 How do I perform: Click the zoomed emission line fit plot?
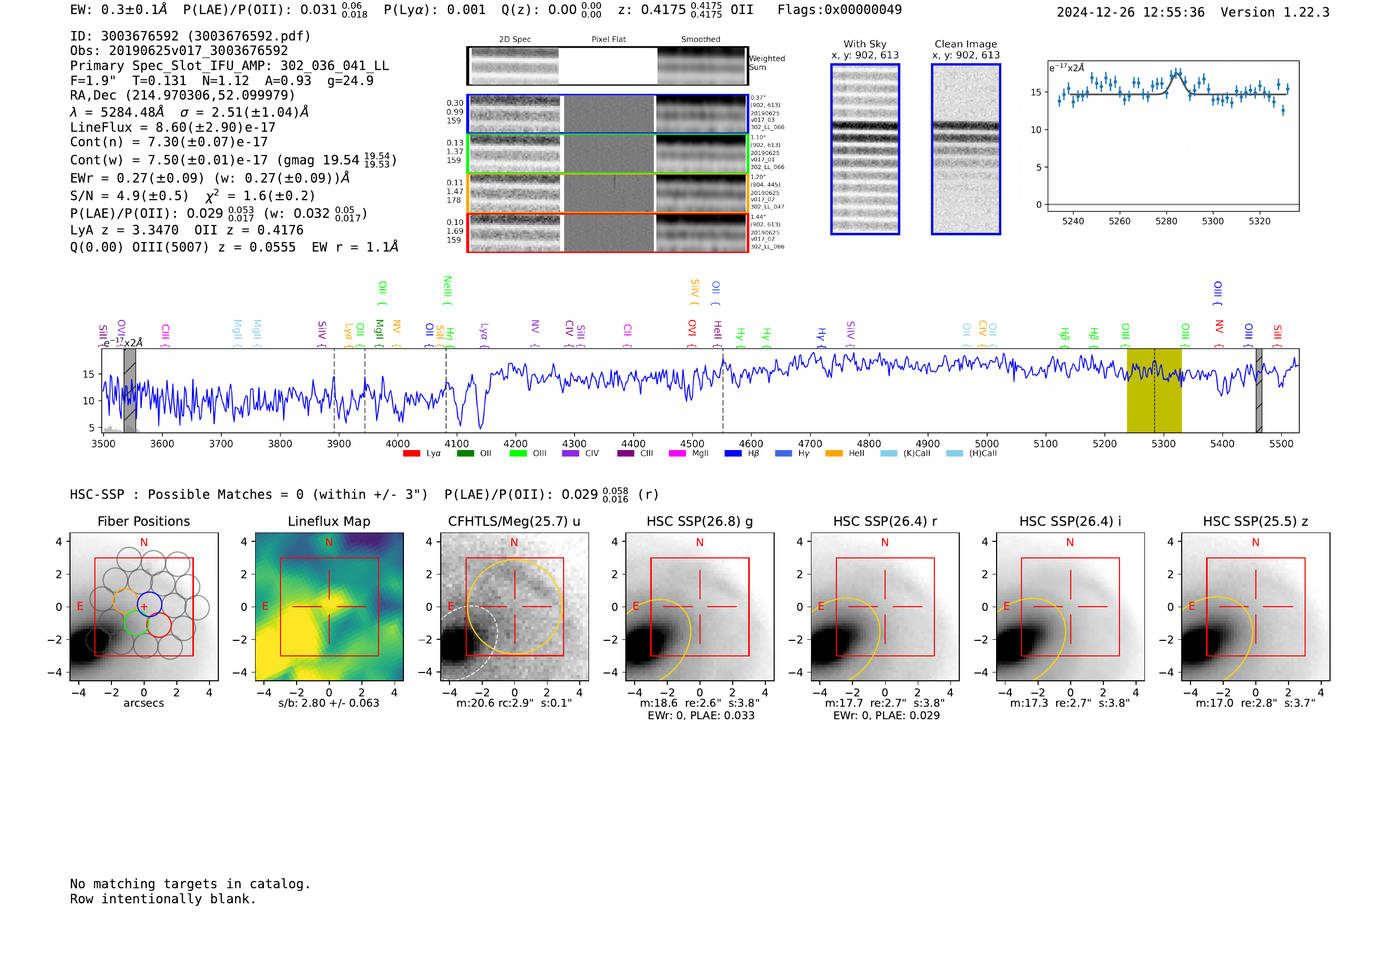[x=1172, y=136]
